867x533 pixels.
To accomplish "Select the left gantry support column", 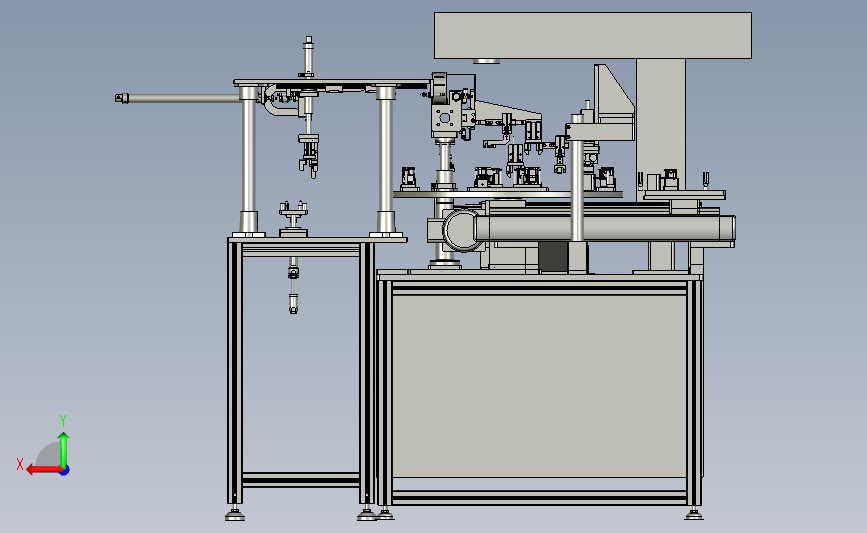I will tap(248, 160).
